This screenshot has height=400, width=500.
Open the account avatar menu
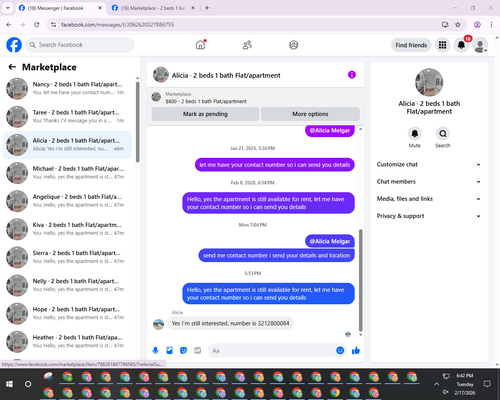click(x=480, y=45)
